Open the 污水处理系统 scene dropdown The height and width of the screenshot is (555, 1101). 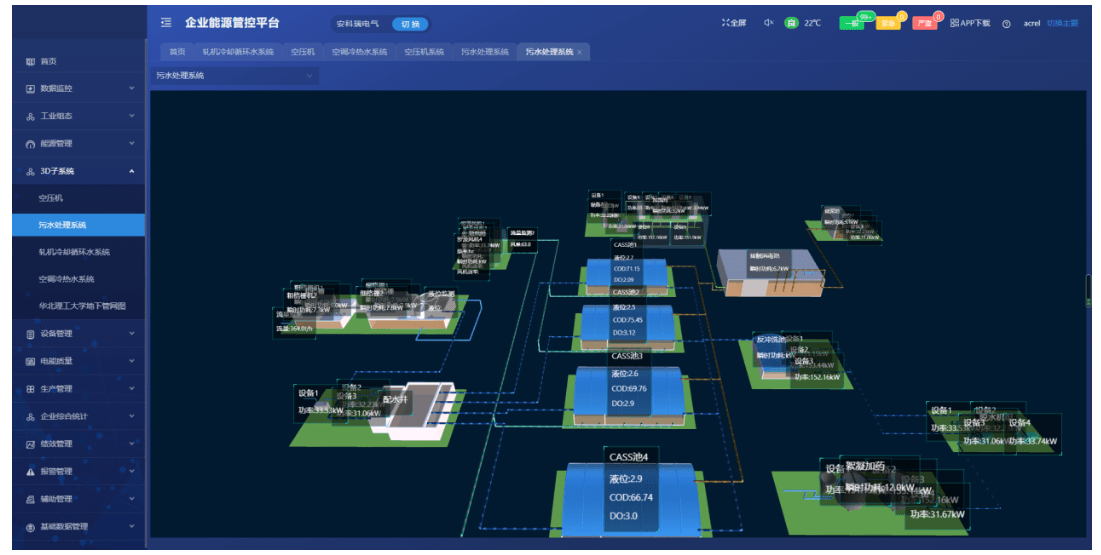pos(235,76)
